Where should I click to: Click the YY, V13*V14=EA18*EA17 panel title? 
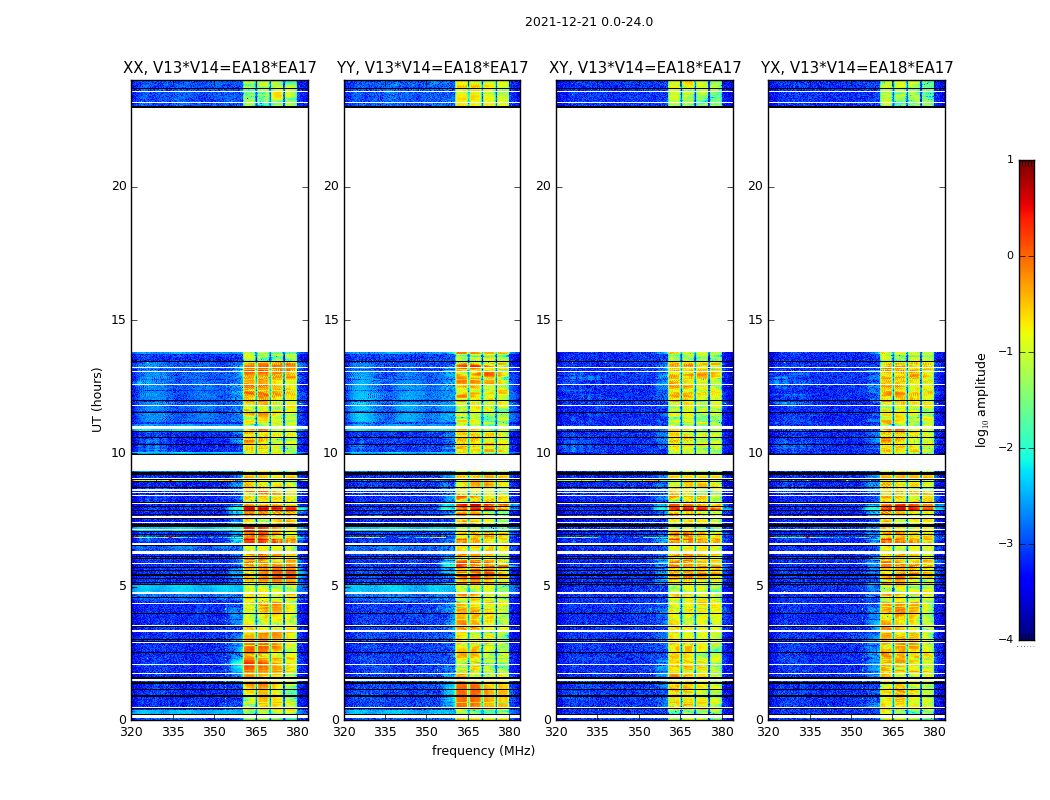(x=433, y=68)
